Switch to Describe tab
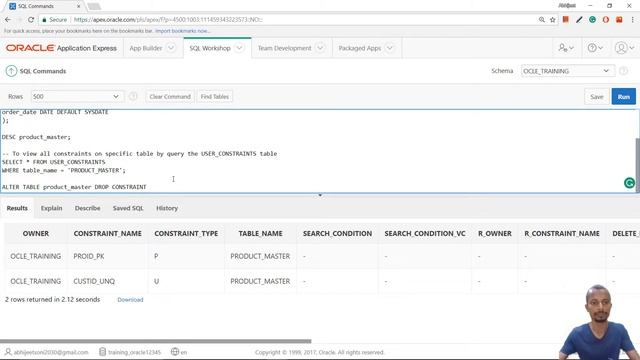This screenshot has width=640, height=360. coord(87,208)
